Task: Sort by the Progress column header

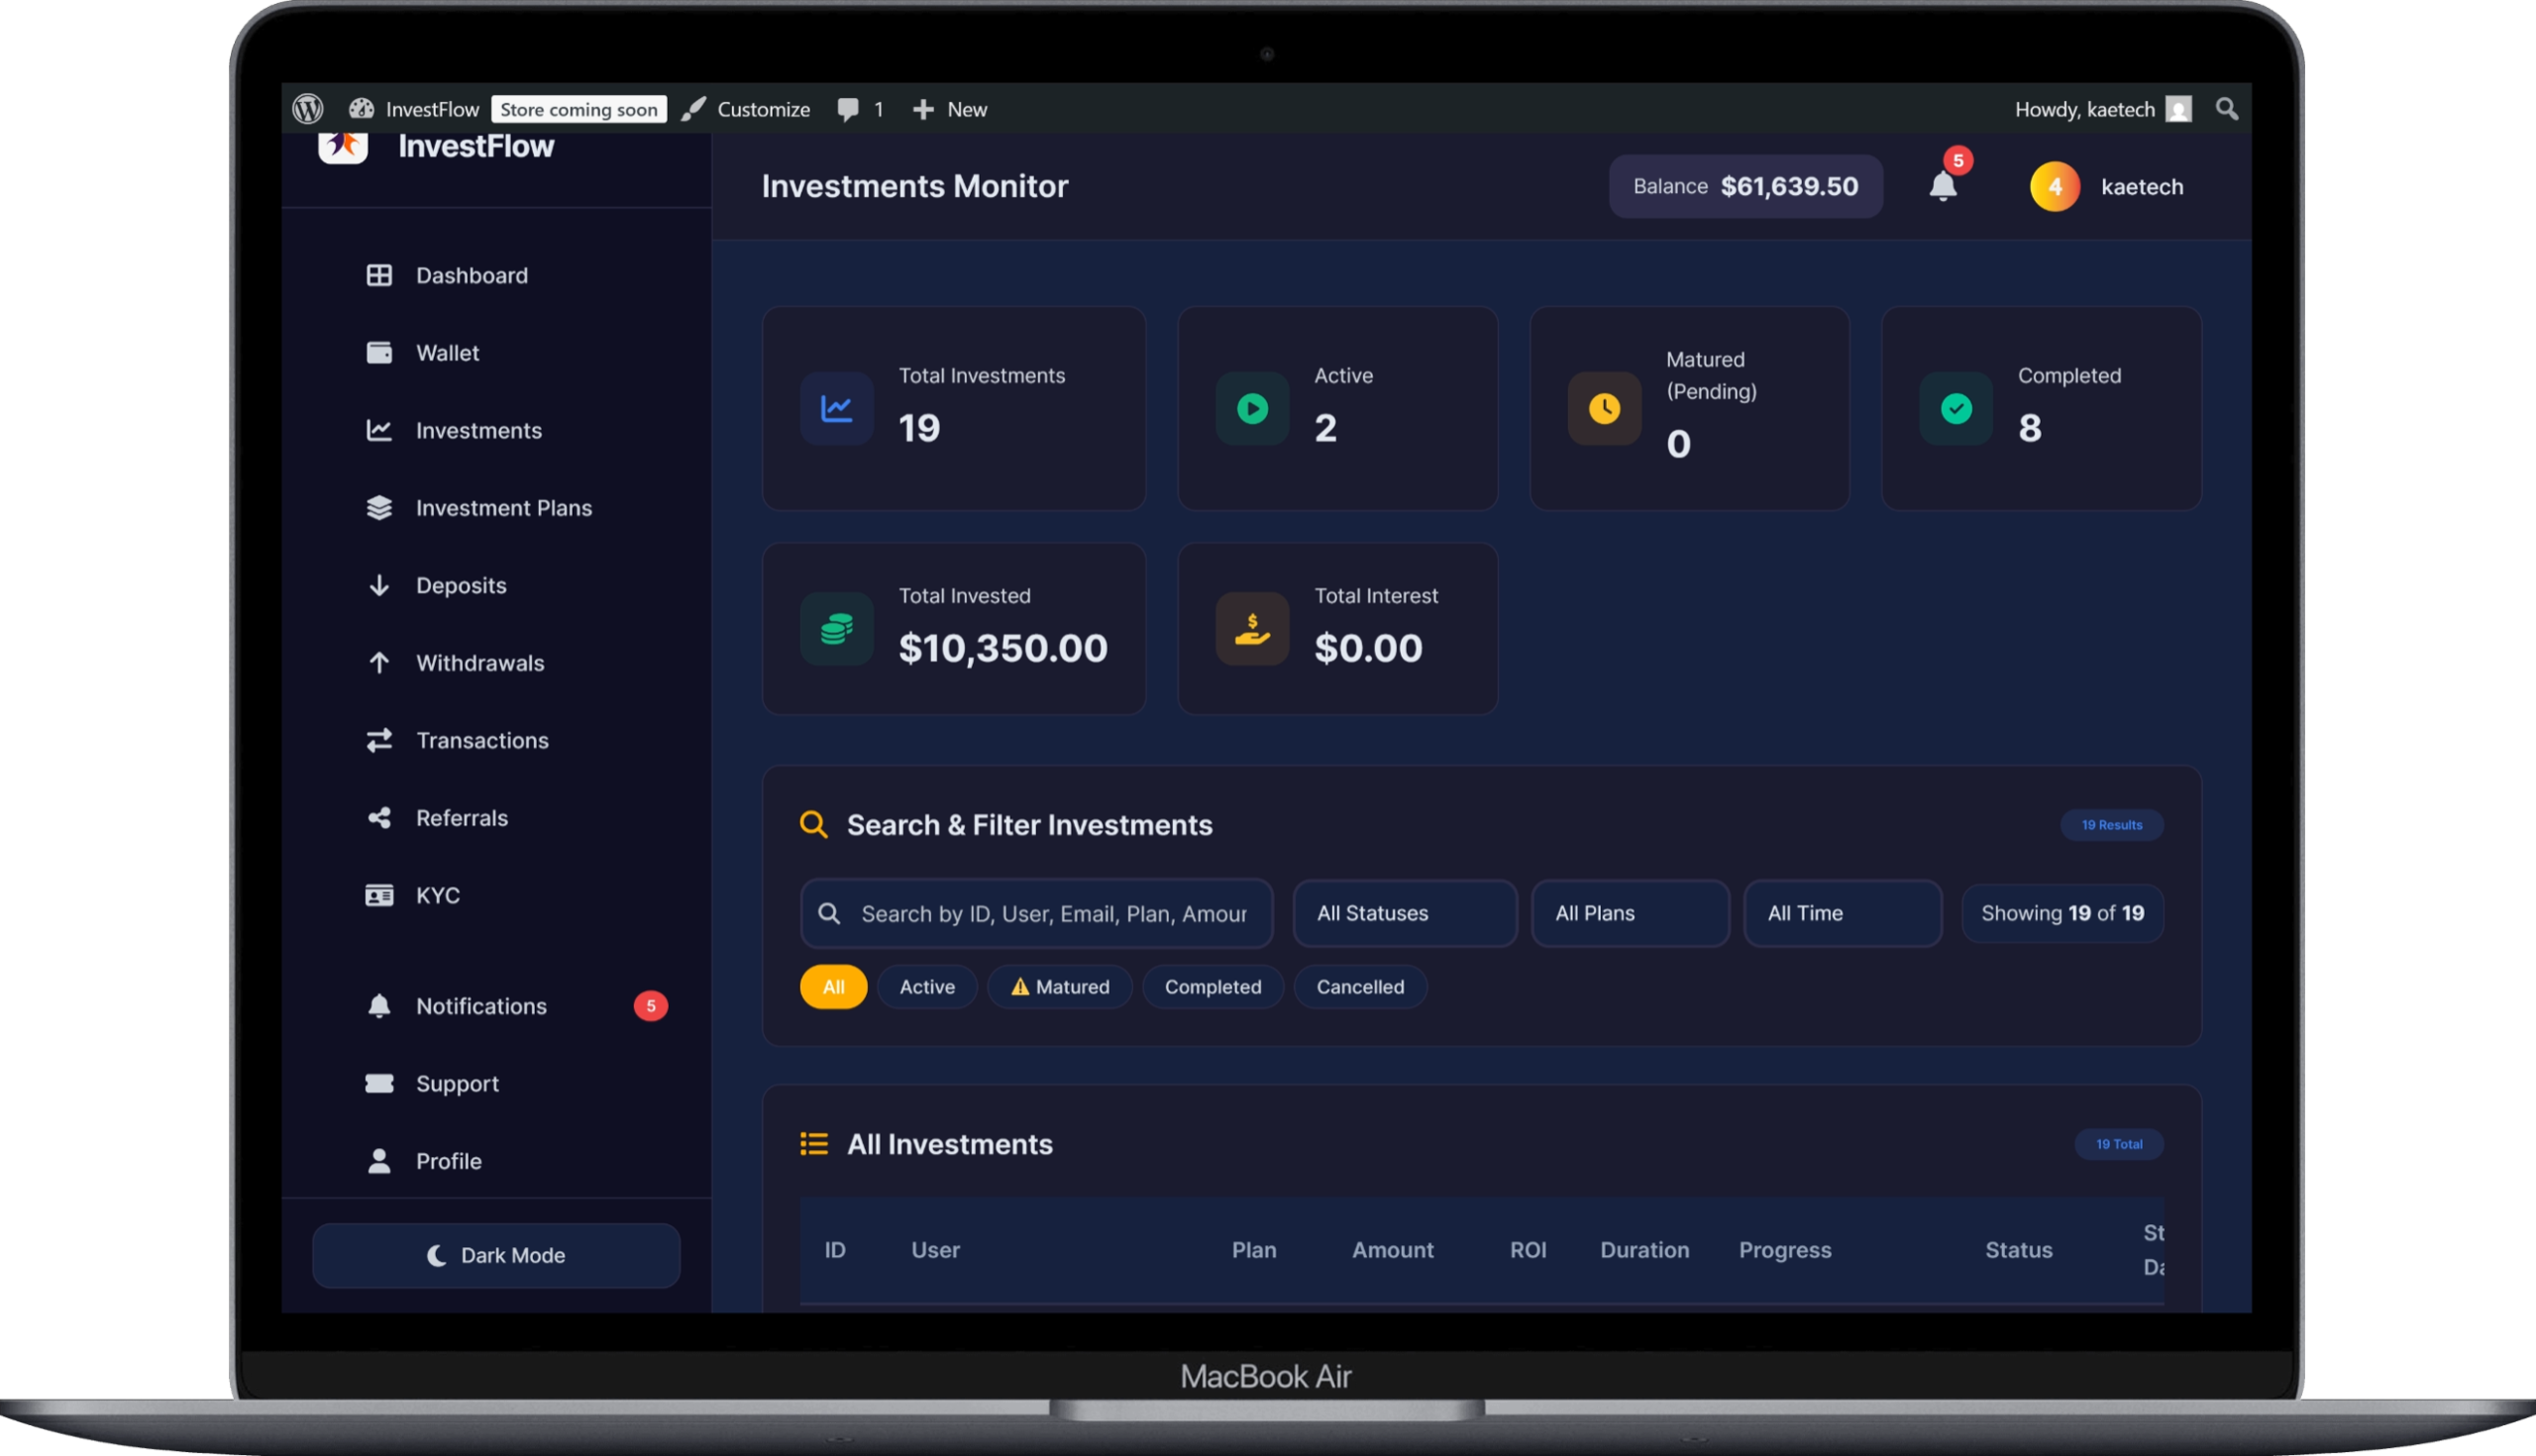Action: pos(1785,1250)
